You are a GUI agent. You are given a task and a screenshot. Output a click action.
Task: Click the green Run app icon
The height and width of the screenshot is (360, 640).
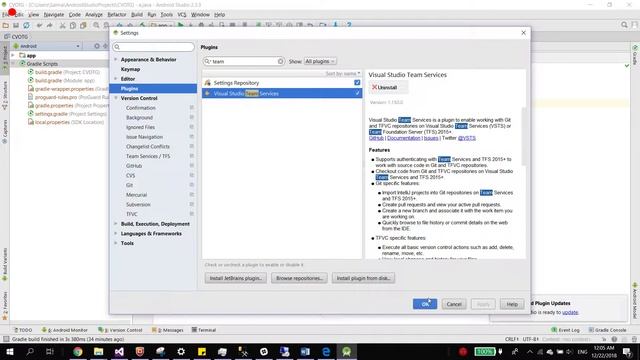coord(180,25)
